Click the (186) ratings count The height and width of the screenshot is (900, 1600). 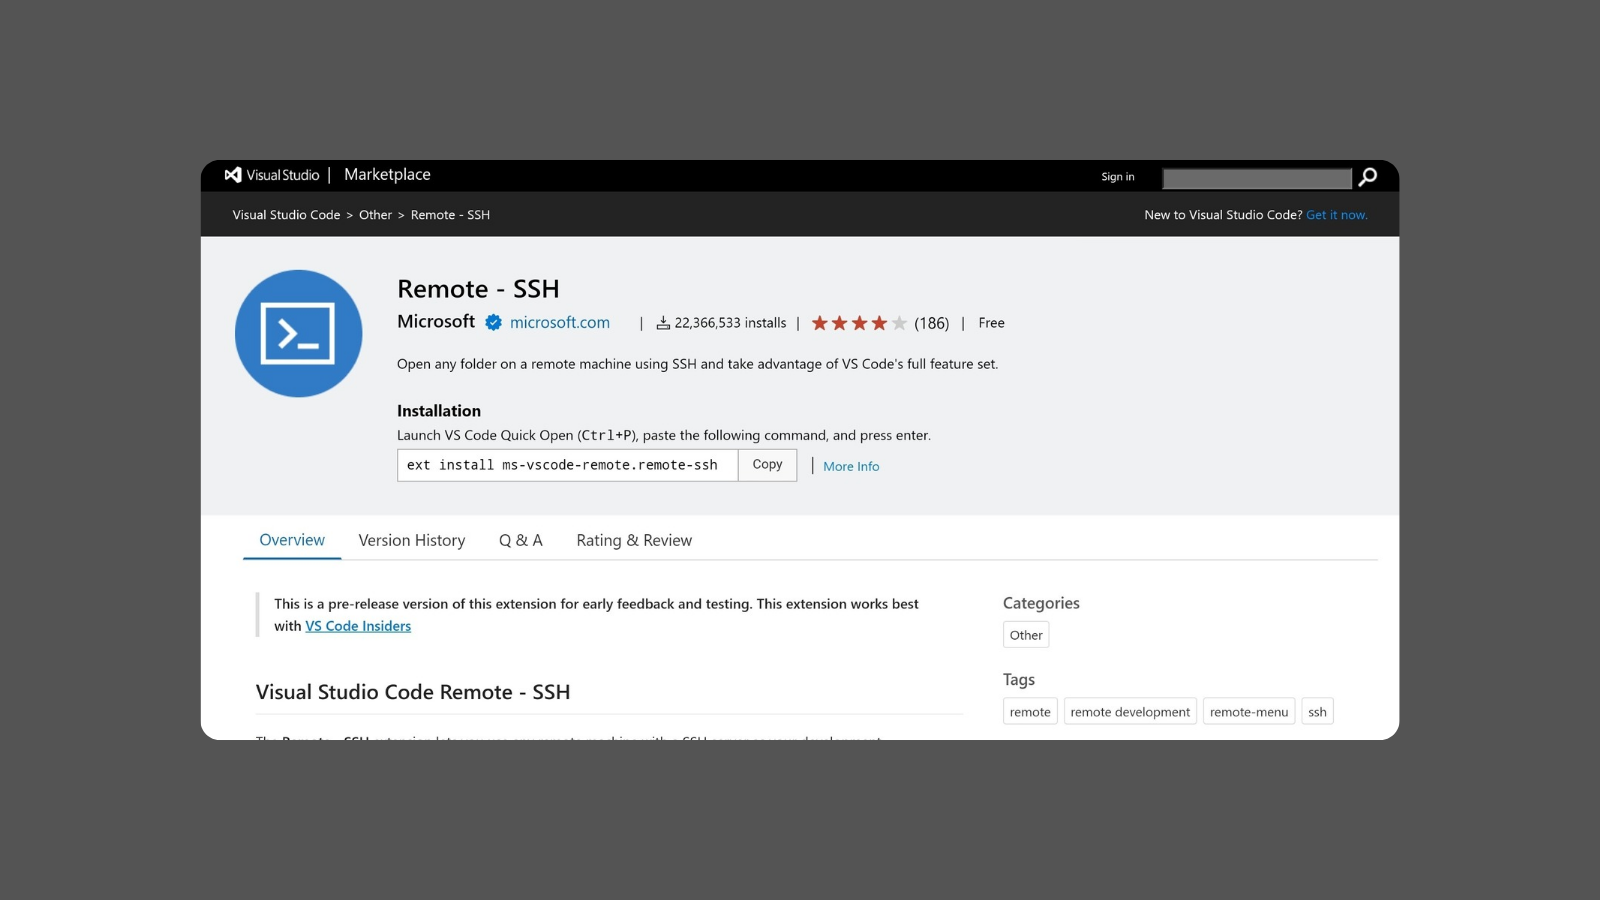point(932,323)
